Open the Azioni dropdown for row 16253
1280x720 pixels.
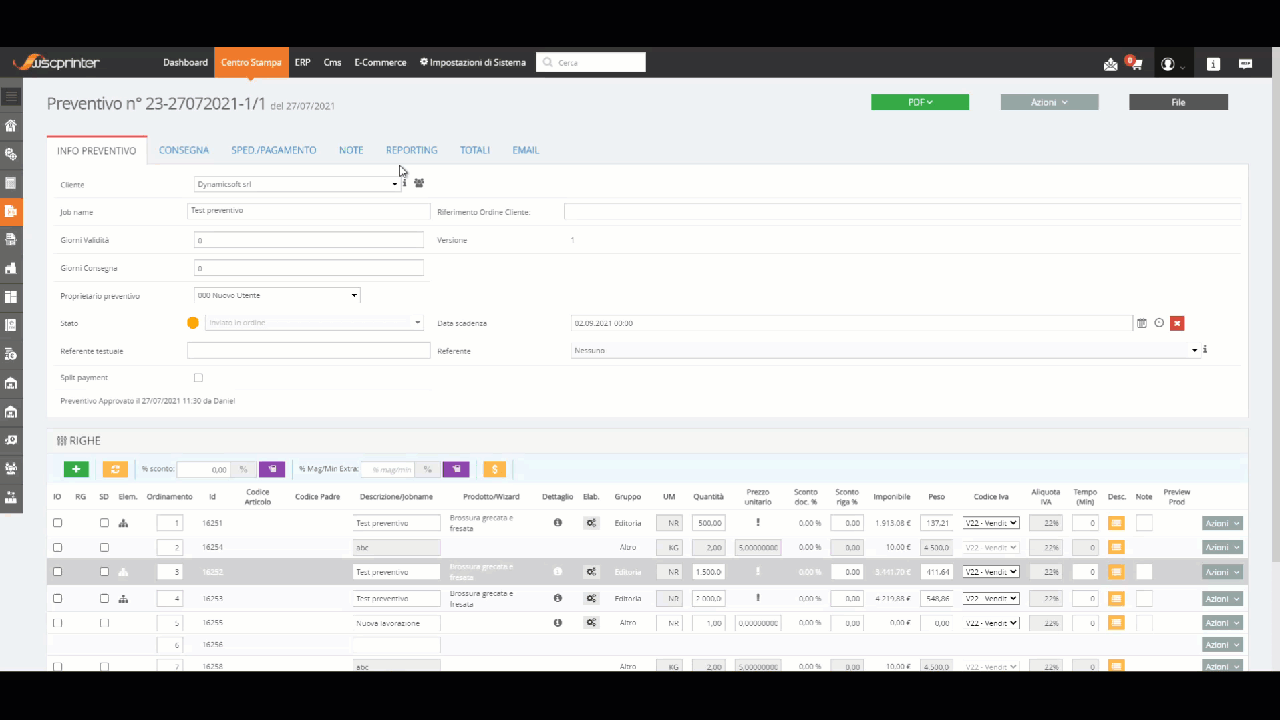(x=1222, y=598)
